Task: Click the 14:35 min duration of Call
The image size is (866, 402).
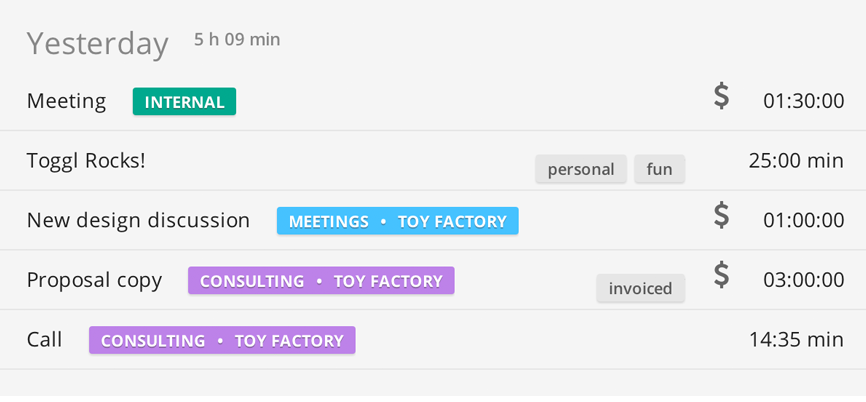Action: click(796, 340)
